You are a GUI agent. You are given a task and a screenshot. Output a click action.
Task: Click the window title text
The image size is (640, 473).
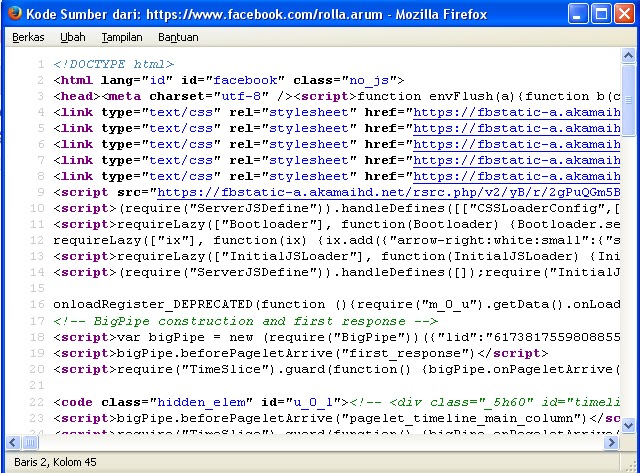257,15
